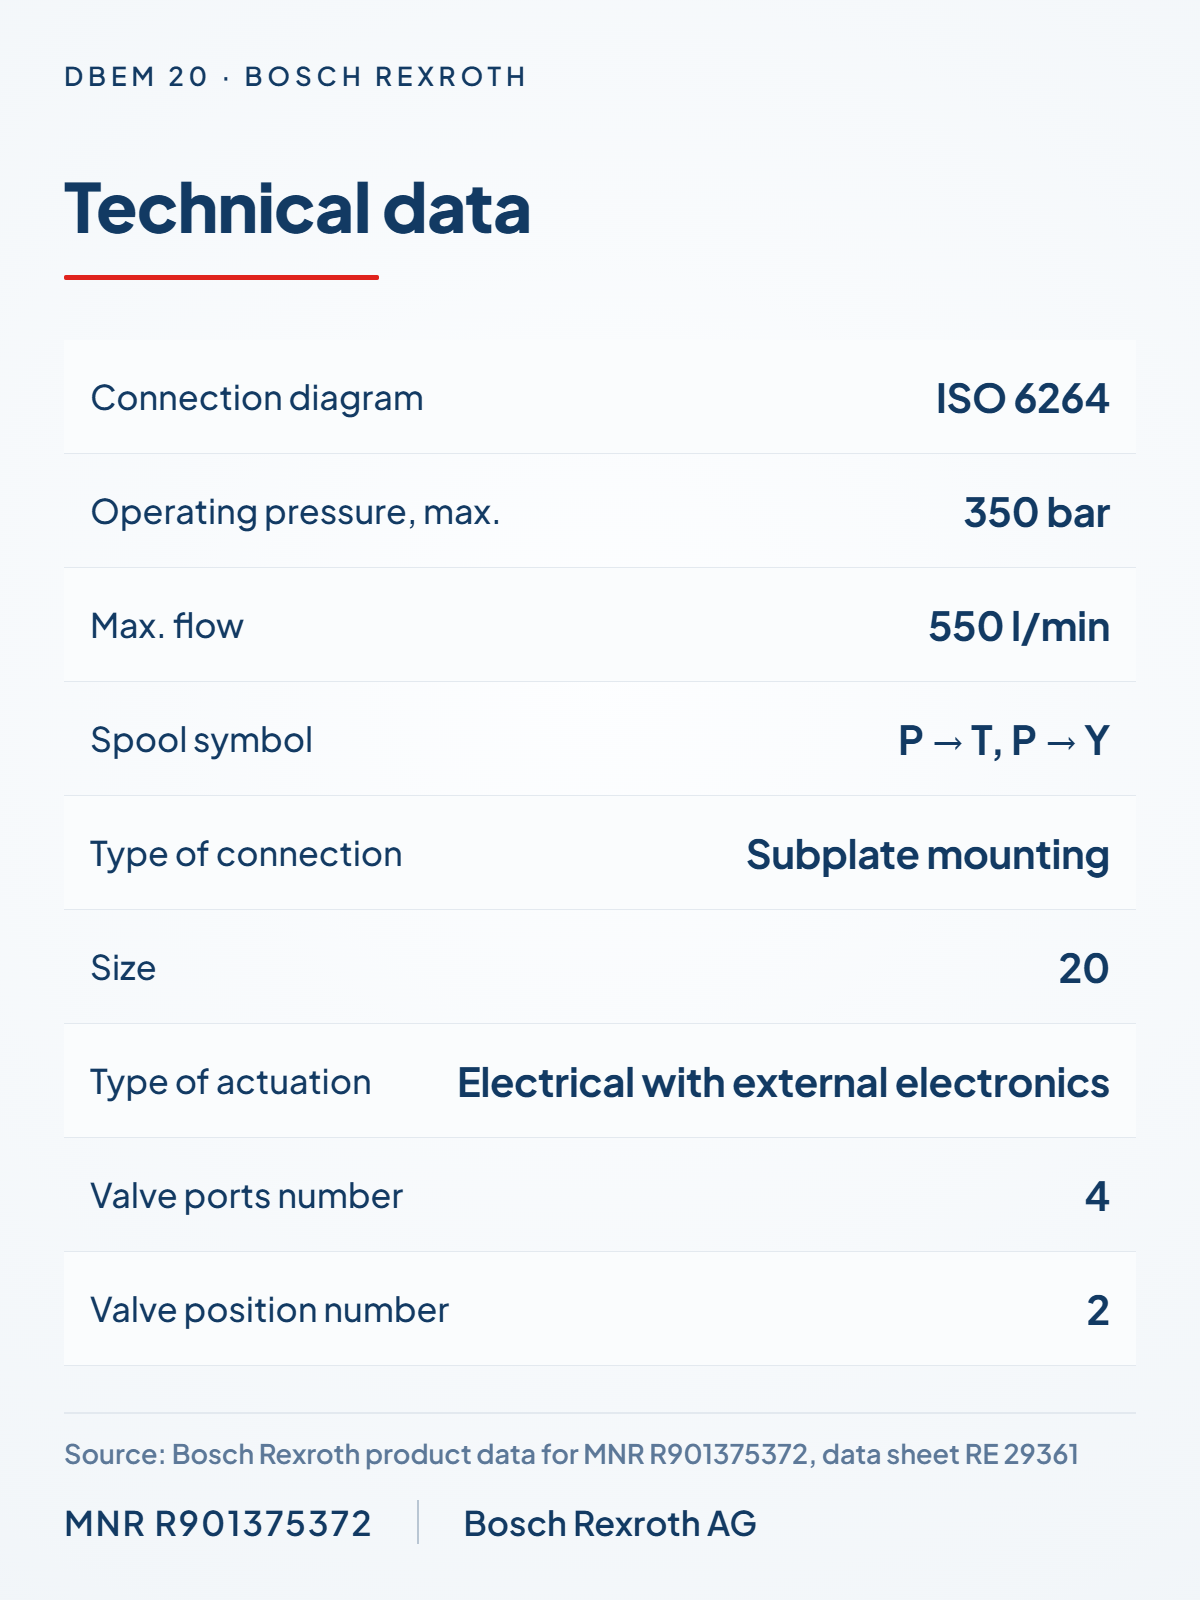Click the MNR R901375372 footer text
This screenshot has width=1200, height=1600.
click(218, 1524)
